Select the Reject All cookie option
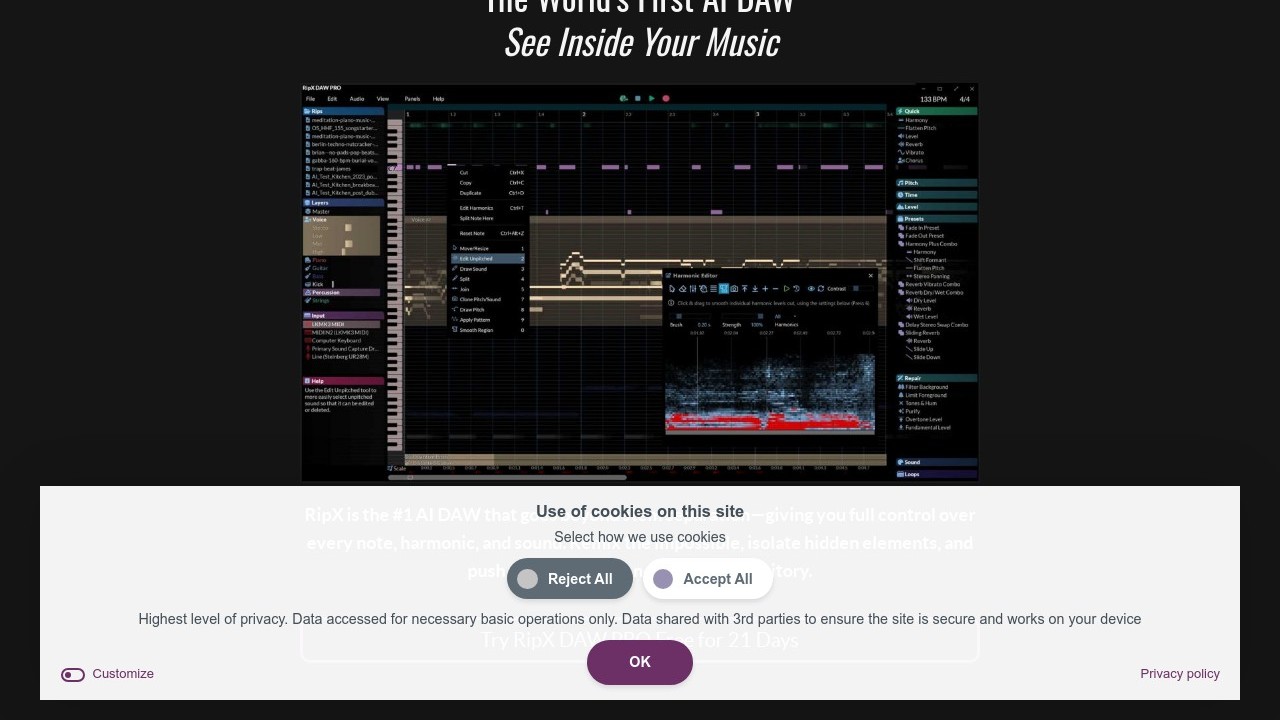Viewport: 1280px width, 720px height. (569, 579)
